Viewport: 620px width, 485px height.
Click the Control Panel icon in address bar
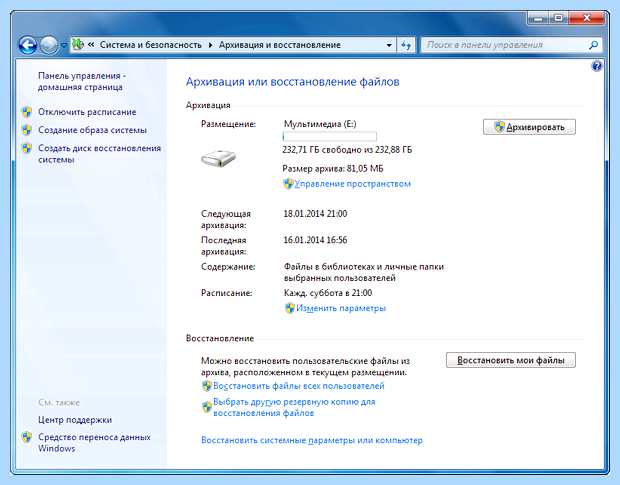(78, 44)
